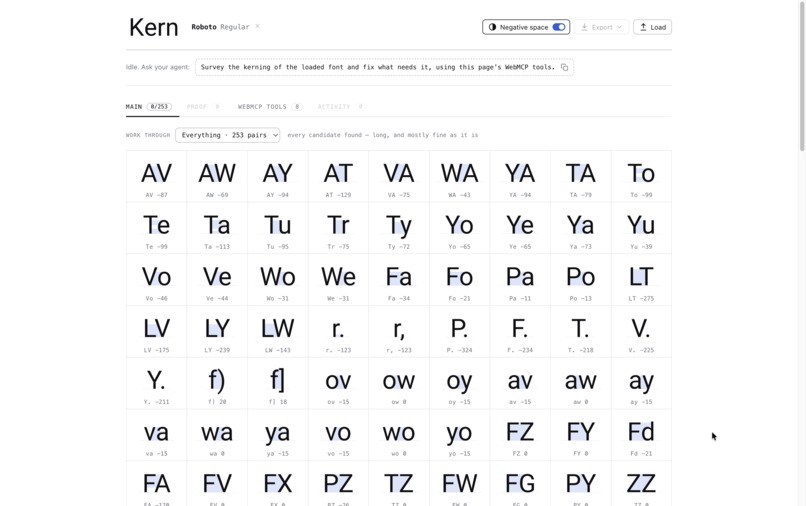Open the oy pair cell
The image size is (806, 506).
[460, 384]
